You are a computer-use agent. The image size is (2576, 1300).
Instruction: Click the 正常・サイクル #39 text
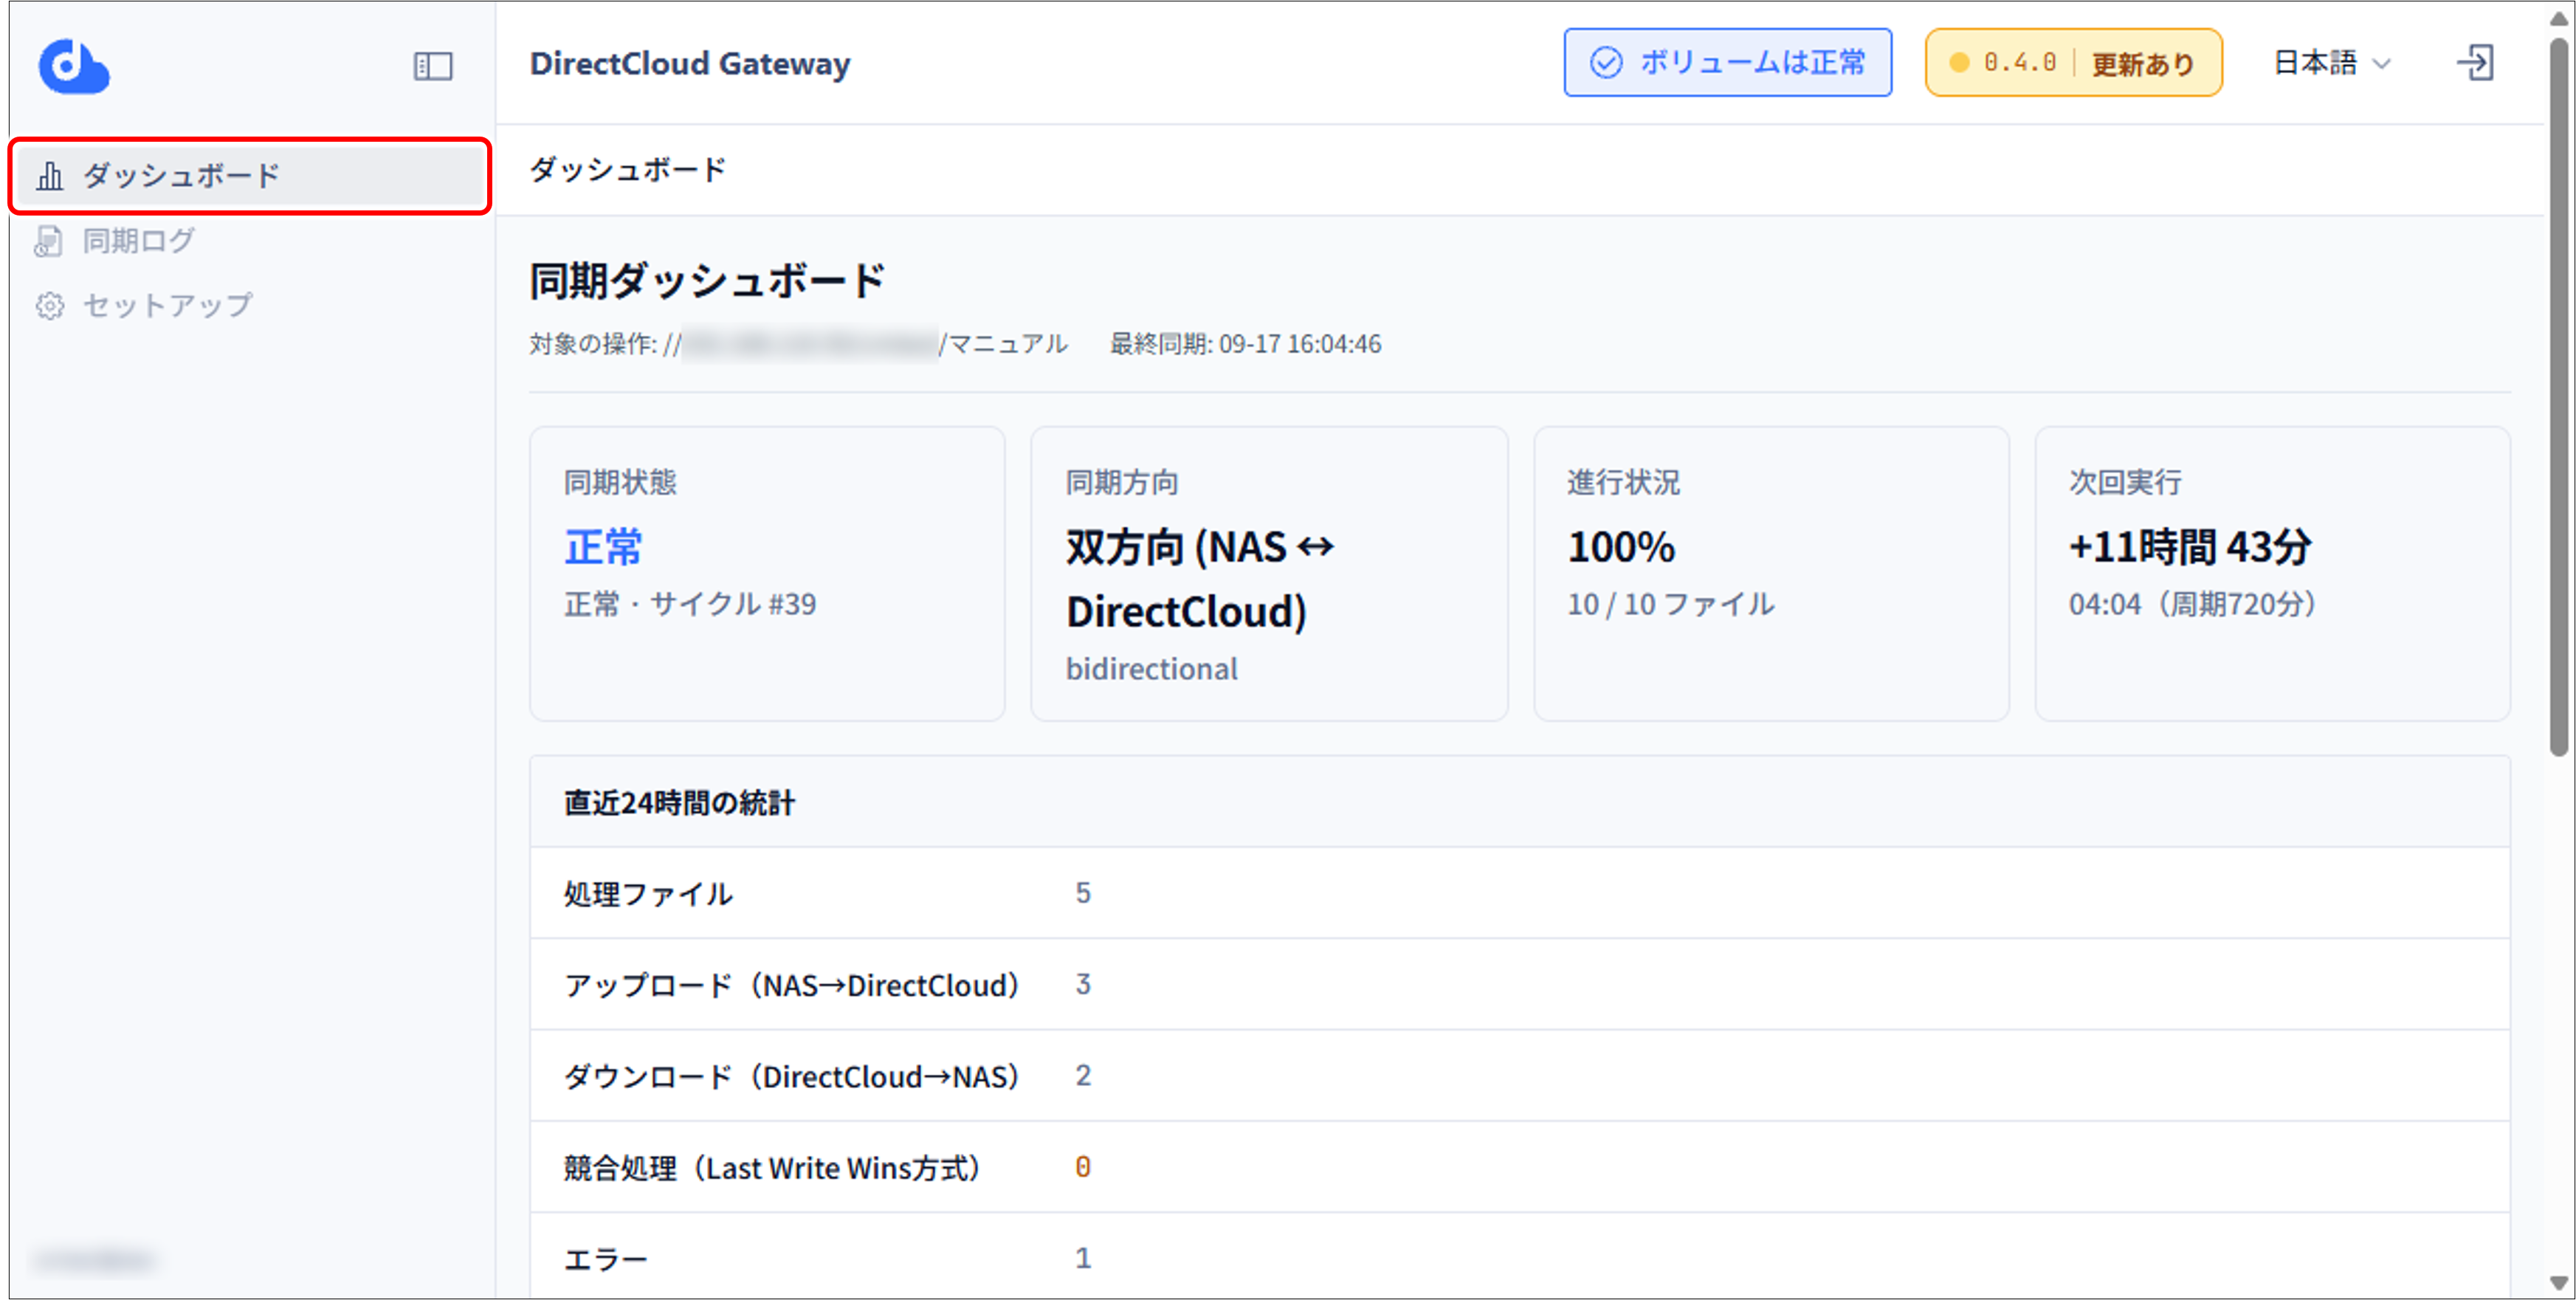tap(690, 604)
